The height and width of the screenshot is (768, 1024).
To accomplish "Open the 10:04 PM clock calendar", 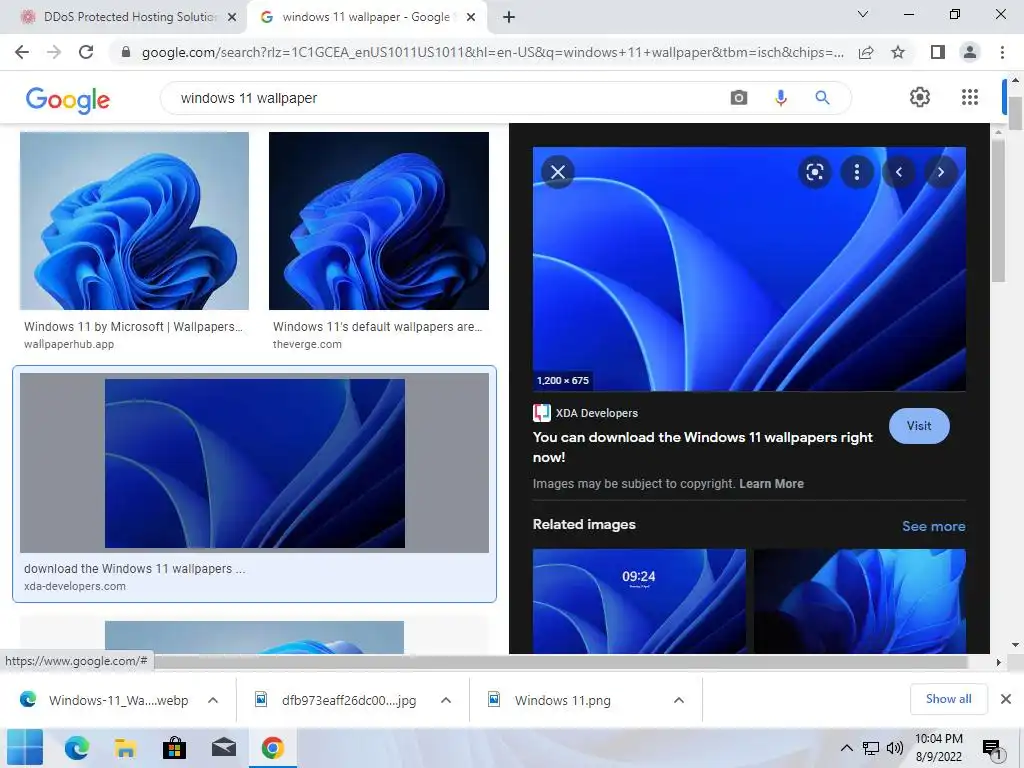I will (938, 748).
